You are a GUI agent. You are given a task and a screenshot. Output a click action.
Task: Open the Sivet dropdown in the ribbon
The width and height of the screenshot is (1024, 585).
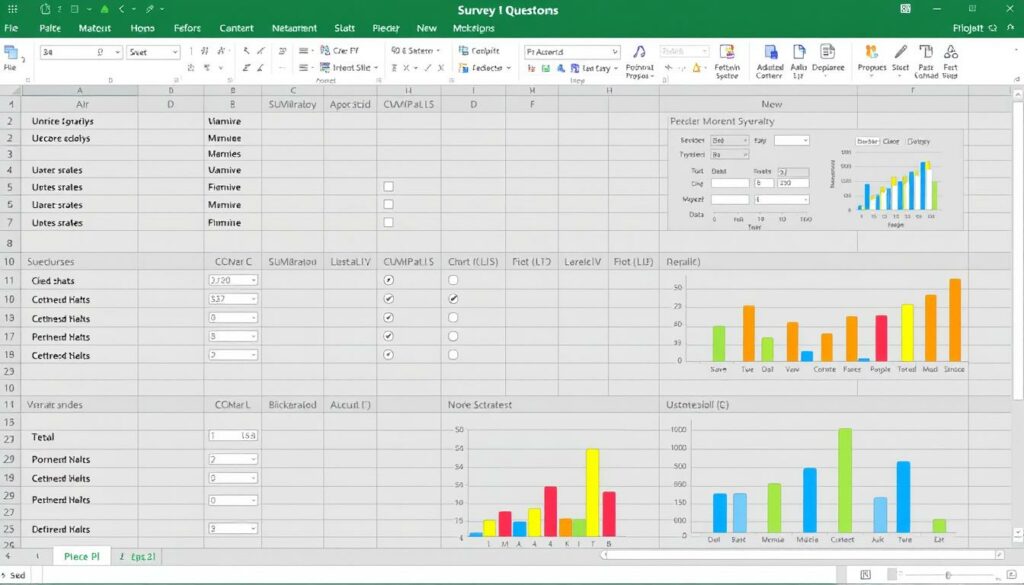(x=174, y=52)
